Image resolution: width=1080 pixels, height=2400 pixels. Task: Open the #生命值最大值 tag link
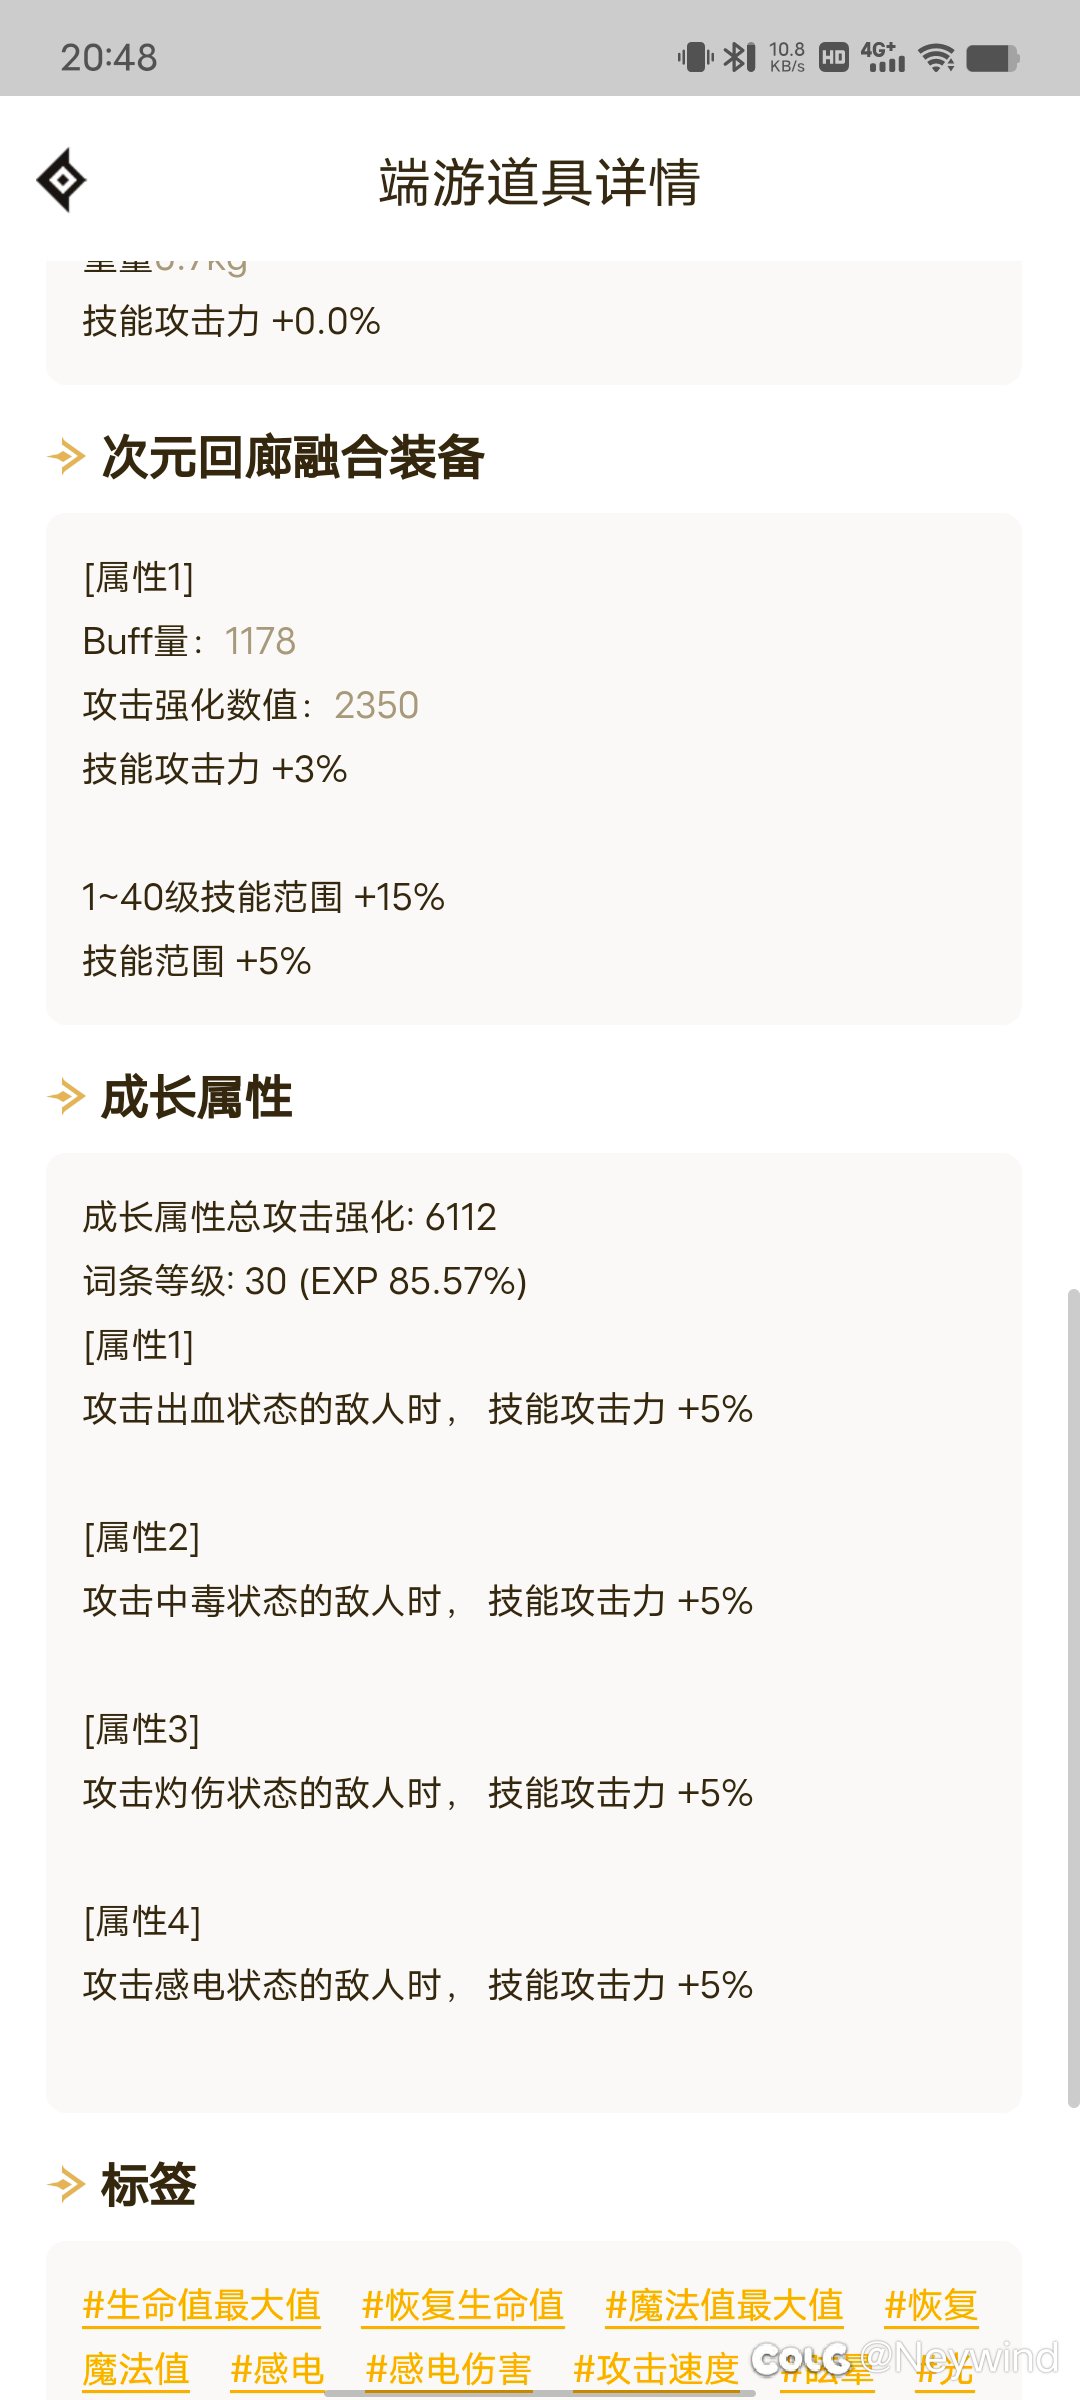coord(202,2305)
